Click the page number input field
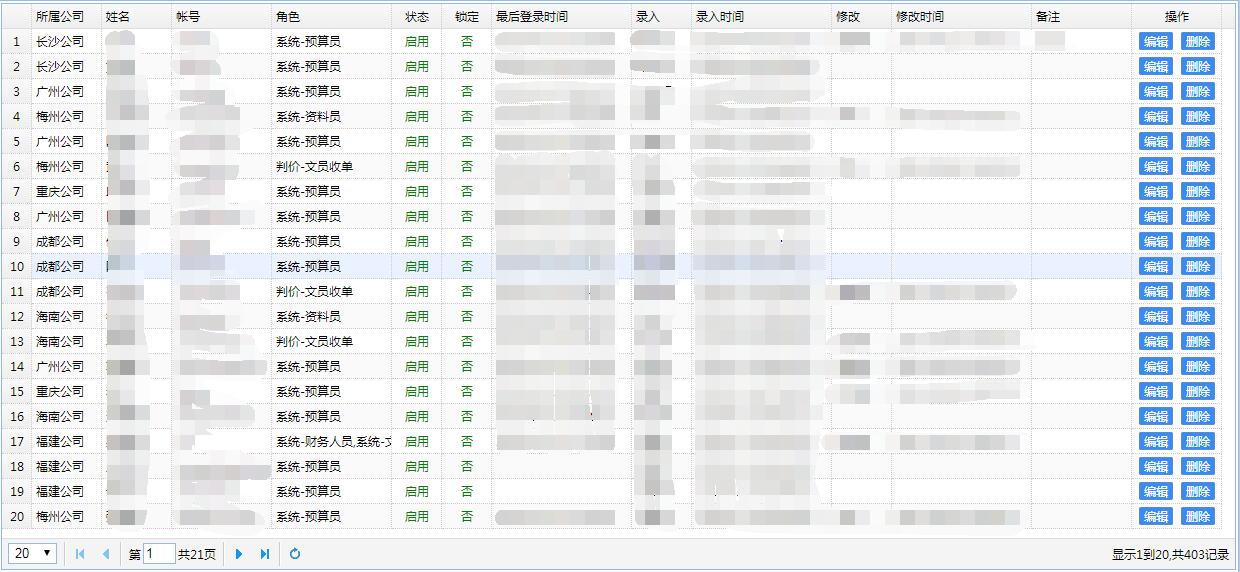Viewport: 1240px width, 572px height. coord(159,554)
